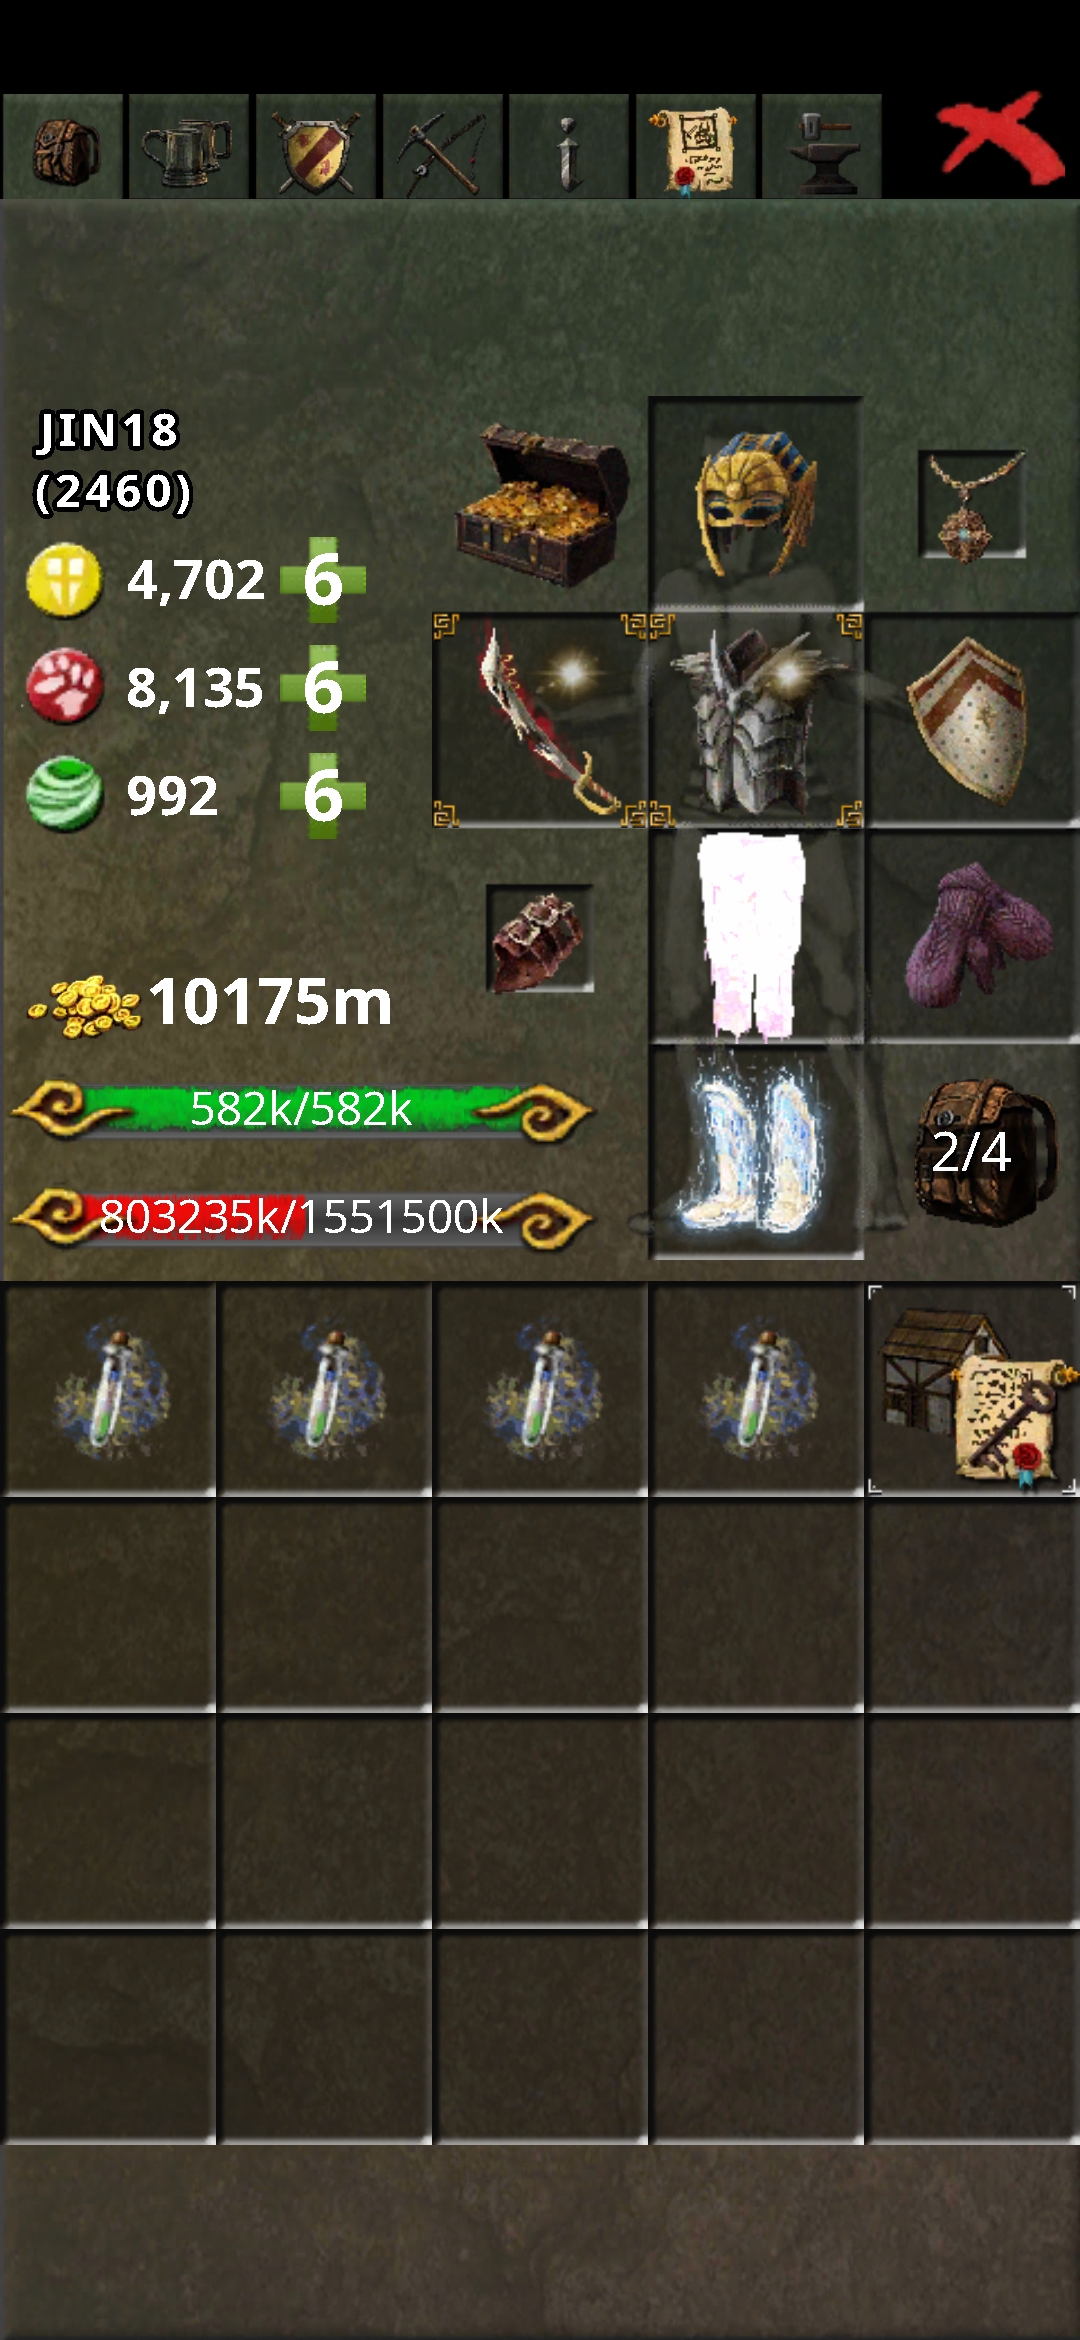Add a point with plus beside 4,702
1080x2340 pixels.
pyautogui.click(x=323, y=580)
